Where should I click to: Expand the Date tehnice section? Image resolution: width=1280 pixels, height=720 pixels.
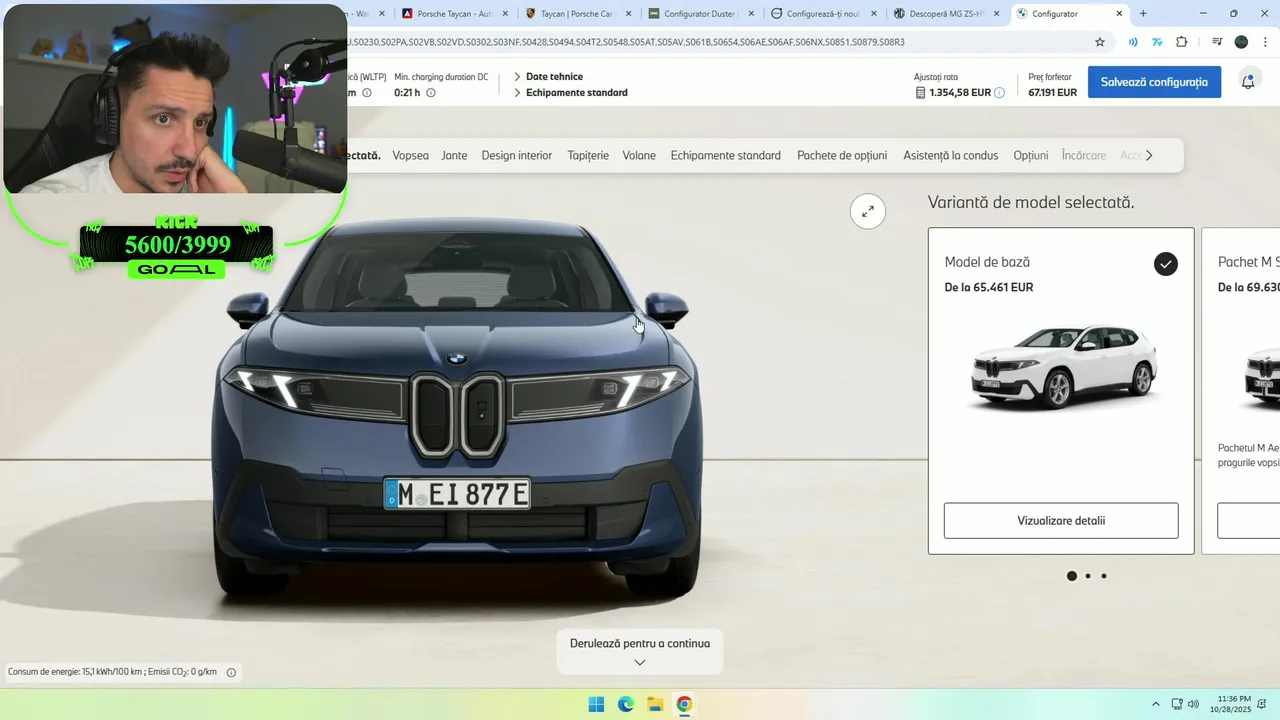(x=548, y=77)
